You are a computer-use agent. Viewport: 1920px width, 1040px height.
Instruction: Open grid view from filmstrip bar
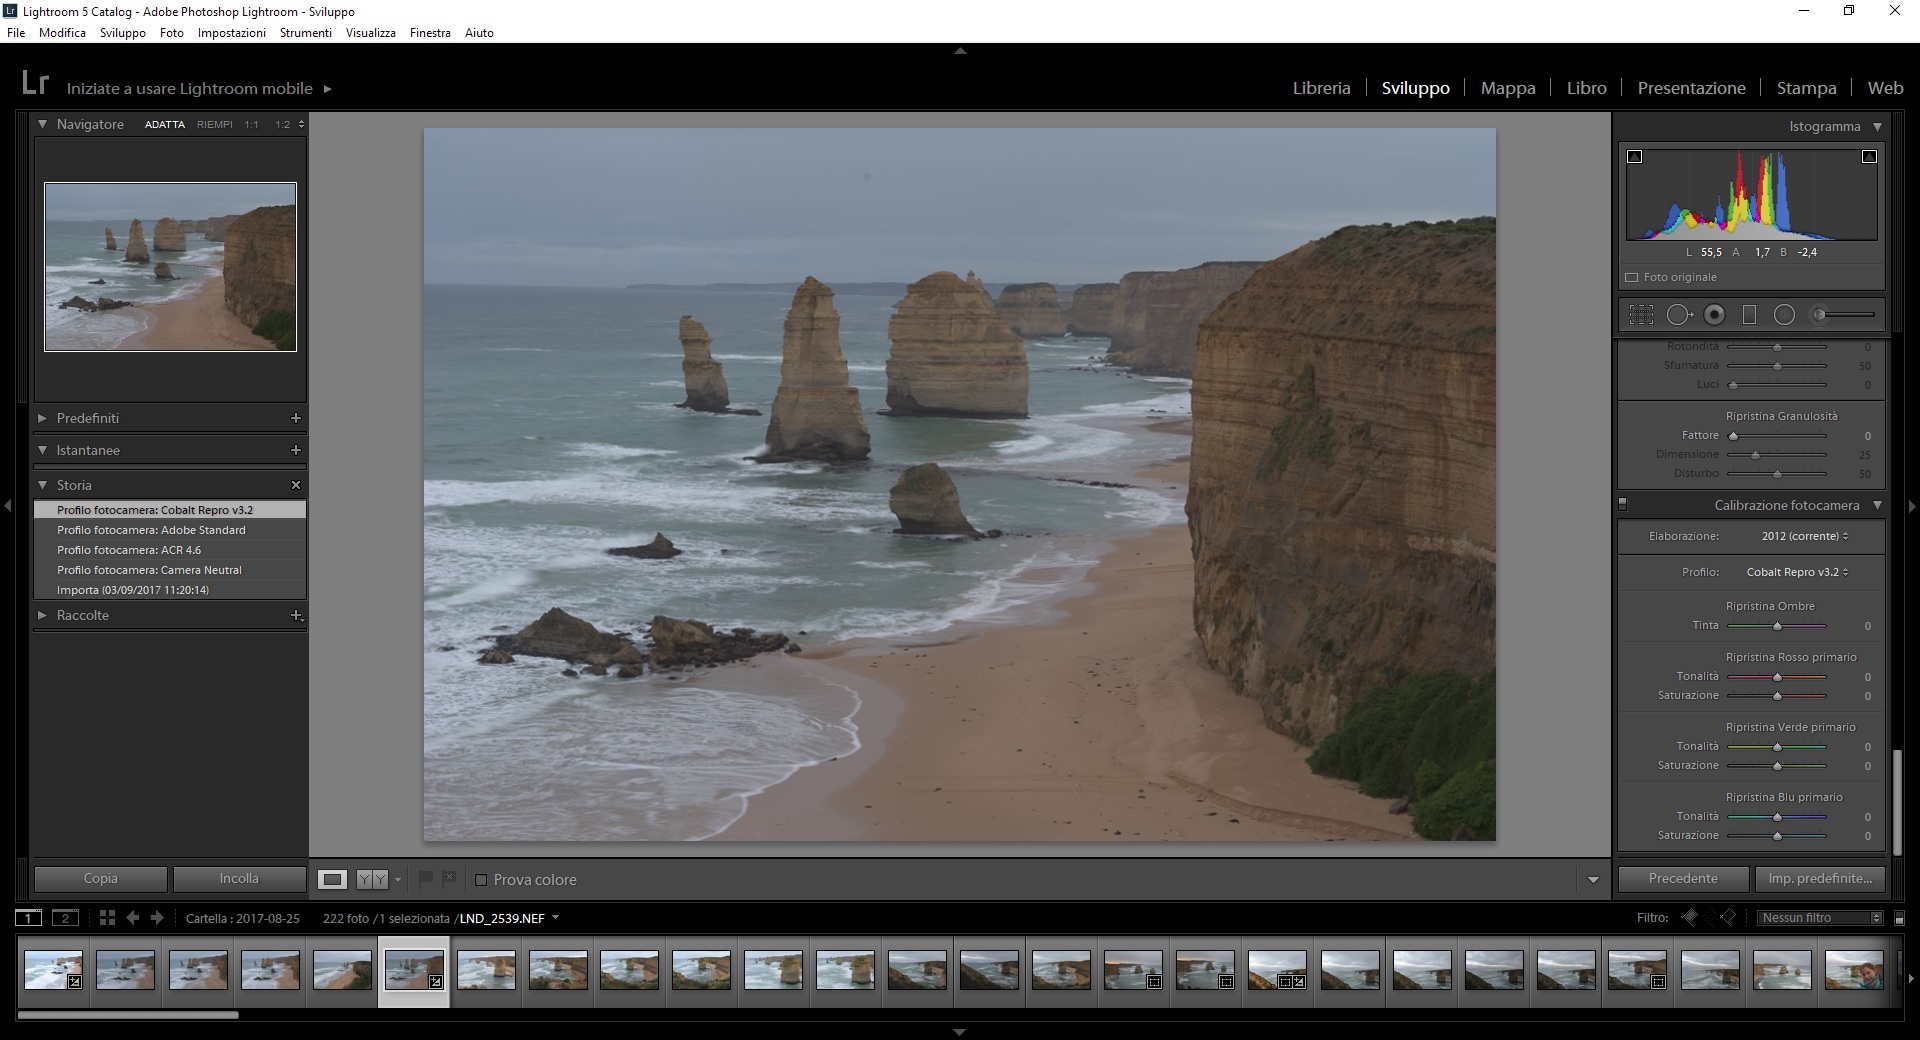pyautogui.click(x=107, y=918)
